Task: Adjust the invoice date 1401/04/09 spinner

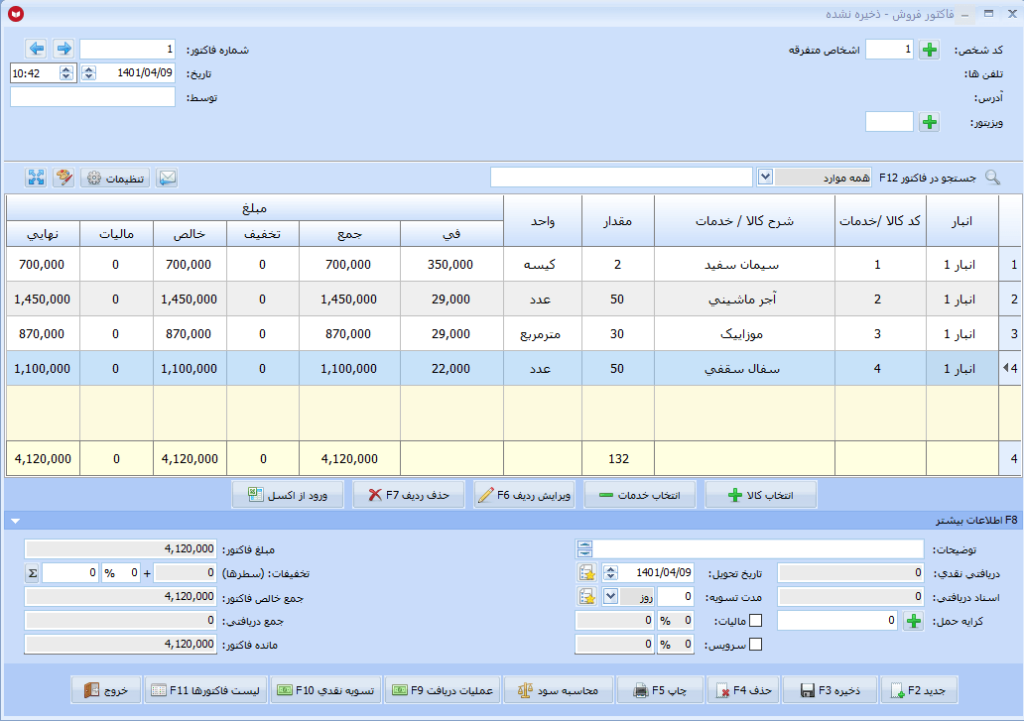Action: pos(89,73)
